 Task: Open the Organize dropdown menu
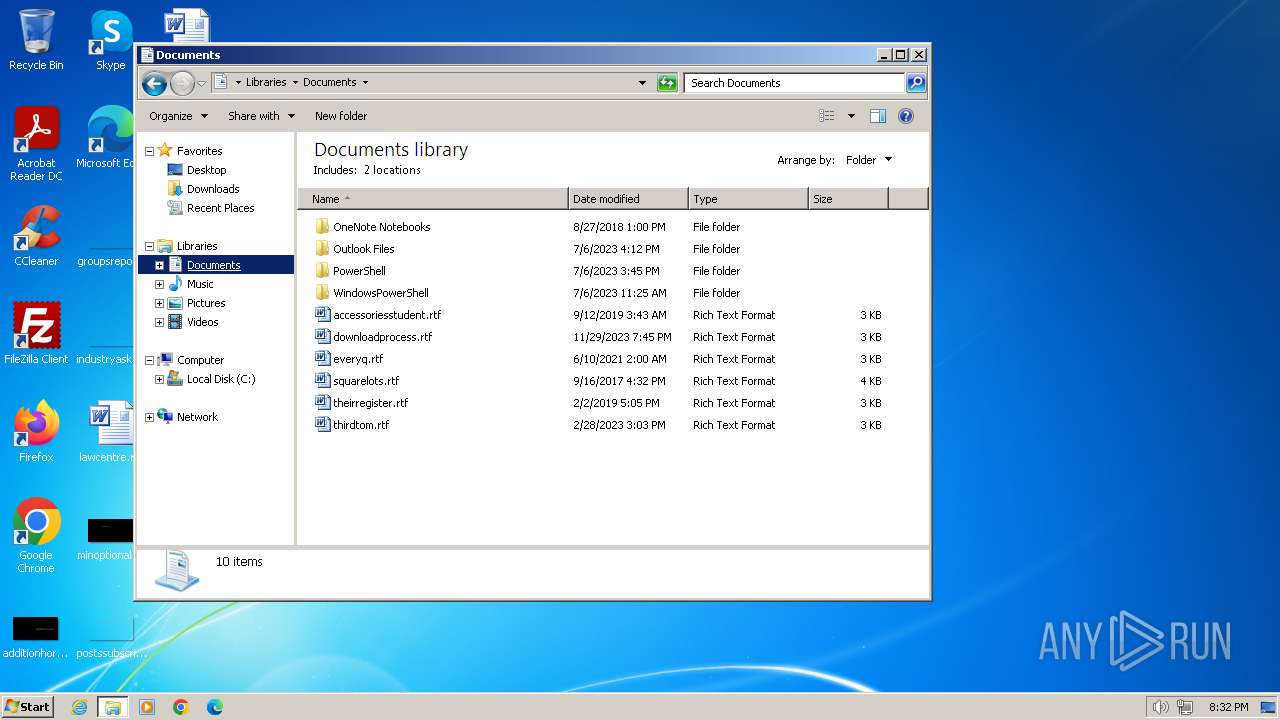pos(178,116)
